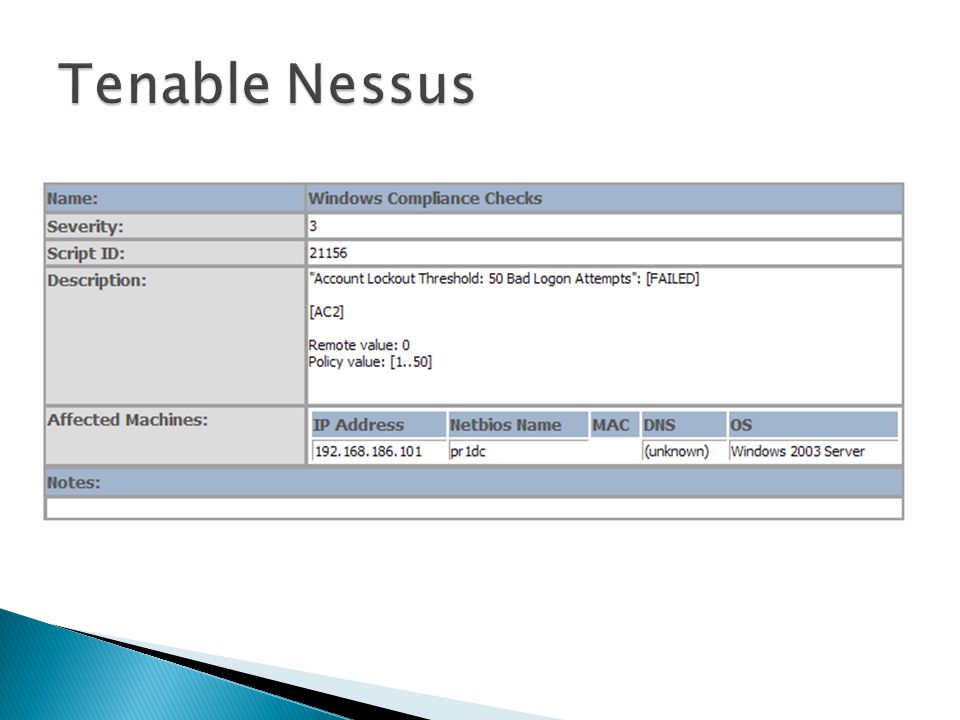Click the 'MAC' column header
Screen dimensions: 960x720
(x=615, y=424)
